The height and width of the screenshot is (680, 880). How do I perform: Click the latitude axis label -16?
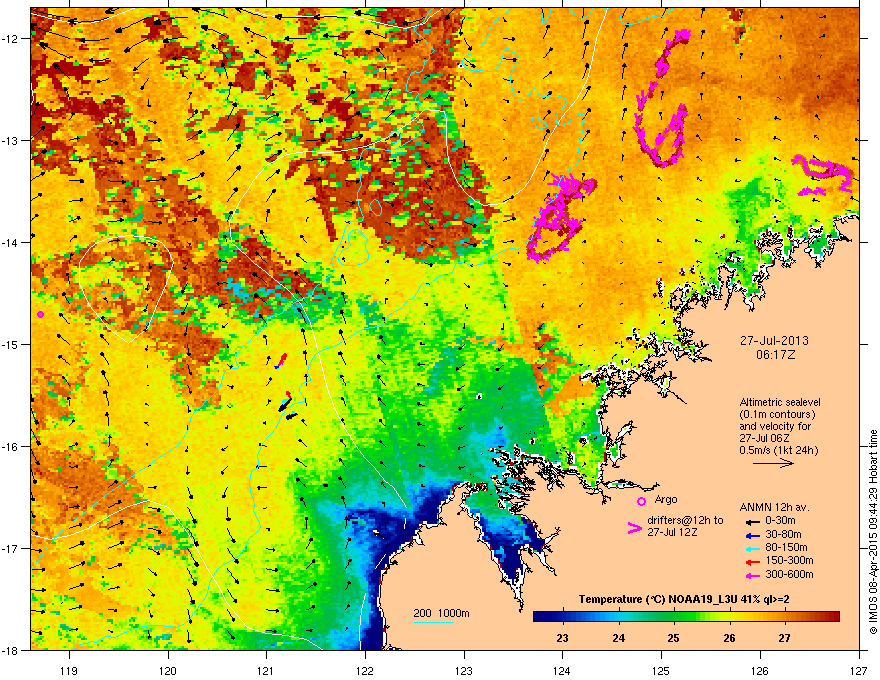11,446
